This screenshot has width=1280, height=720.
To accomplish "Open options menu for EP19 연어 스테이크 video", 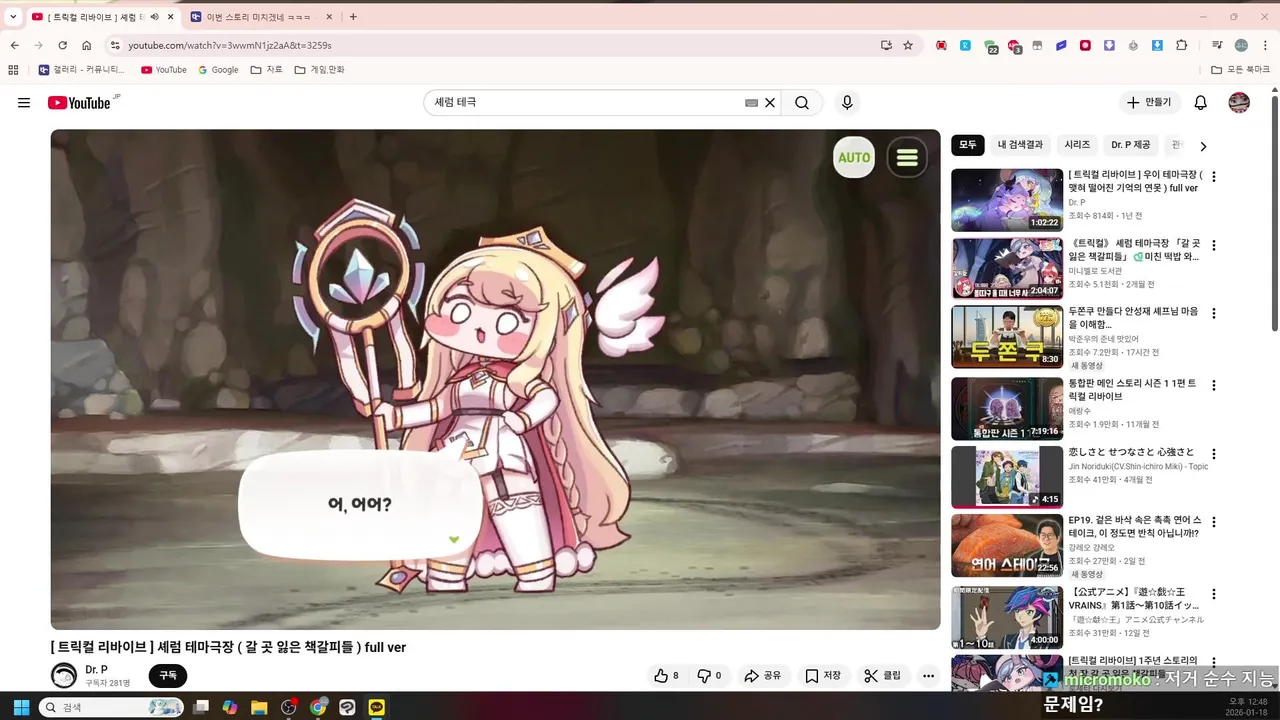I will pos(1214,522).
